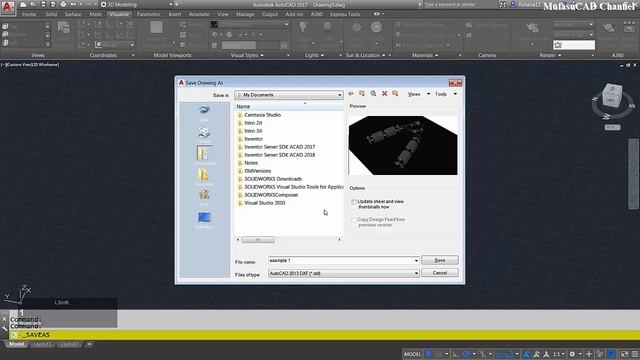
Task: Open the File name dropdown arrow
Action: pos(416,260)
